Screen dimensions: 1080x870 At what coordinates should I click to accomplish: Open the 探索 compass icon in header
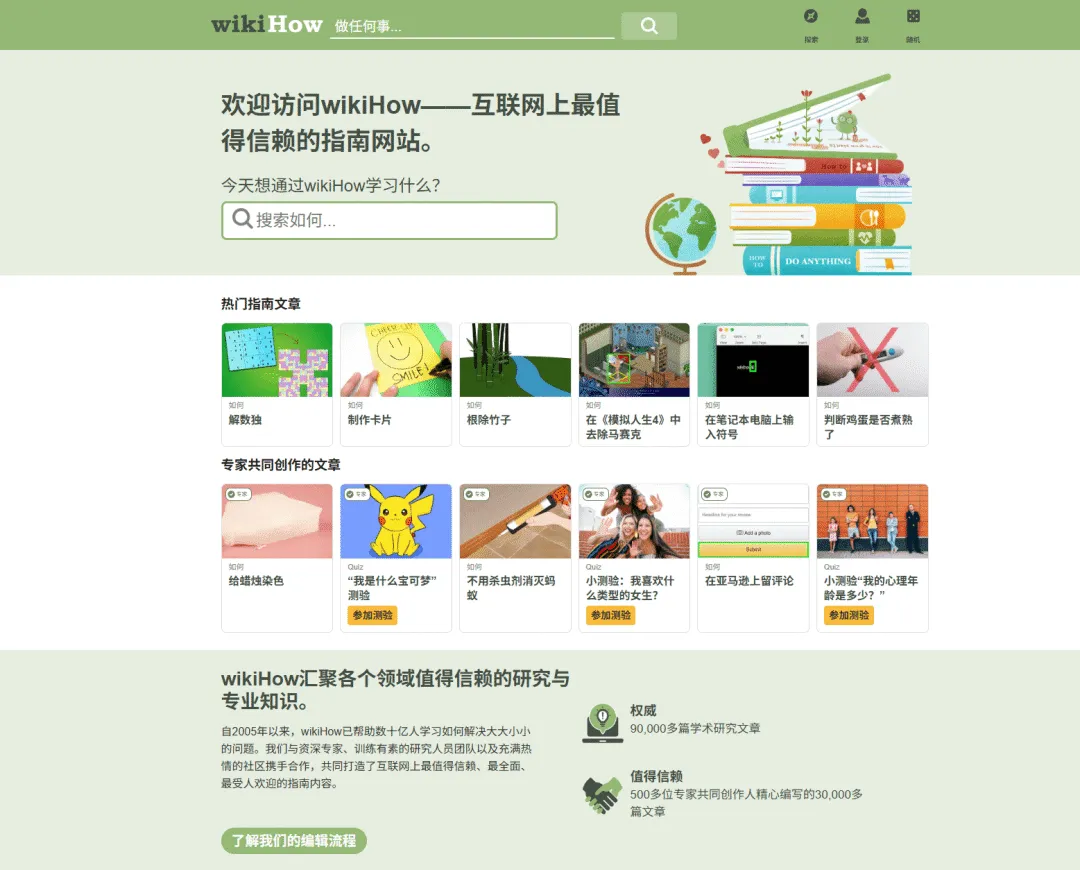pos(811,16)
